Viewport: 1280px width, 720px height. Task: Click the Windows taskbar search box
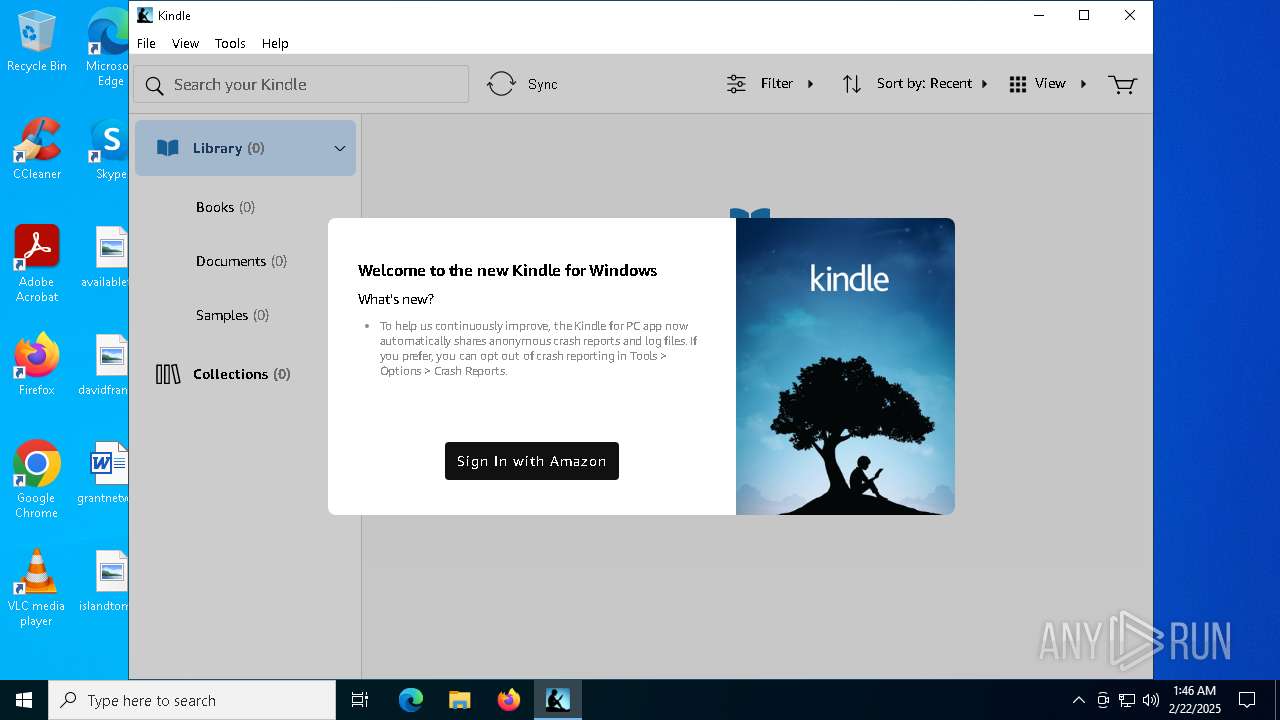[x=192, y=700]
